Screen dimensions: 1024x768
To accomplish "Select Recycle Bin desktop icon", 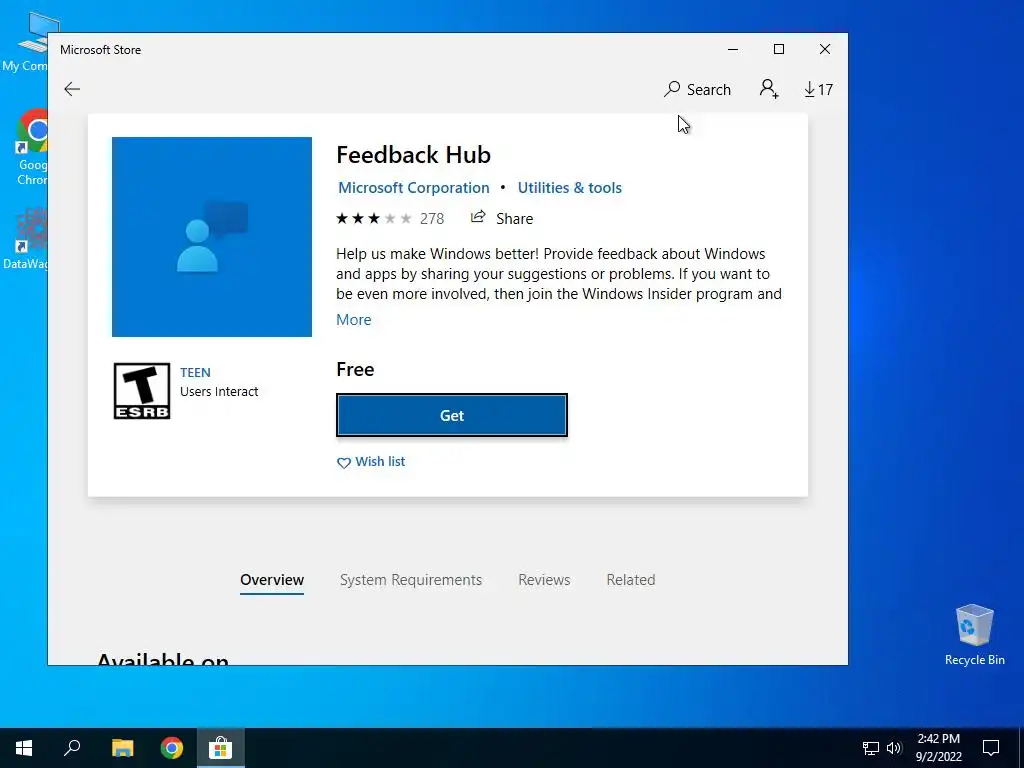I will point(974,635).
